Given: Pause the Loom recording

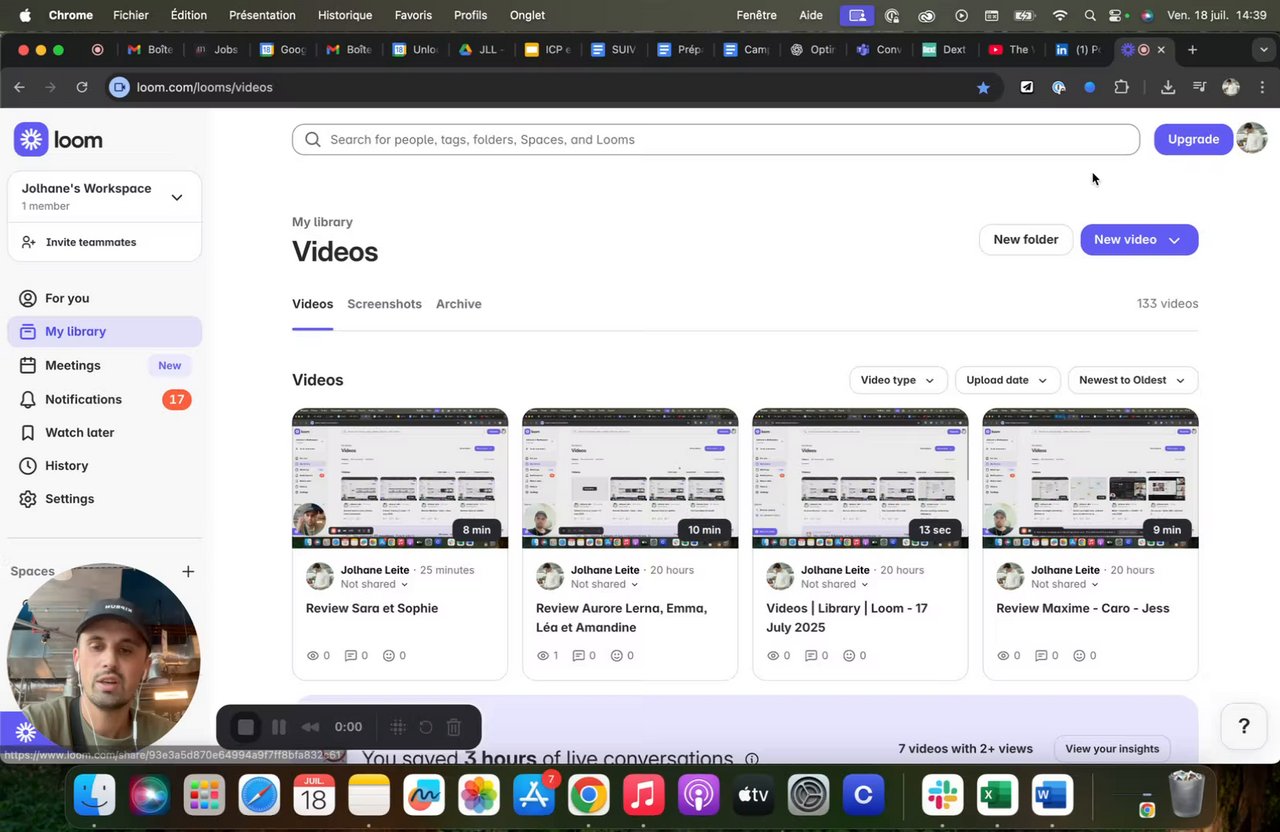Looking at the screenshot, I should pyautogui.click(x=279, y=727).
